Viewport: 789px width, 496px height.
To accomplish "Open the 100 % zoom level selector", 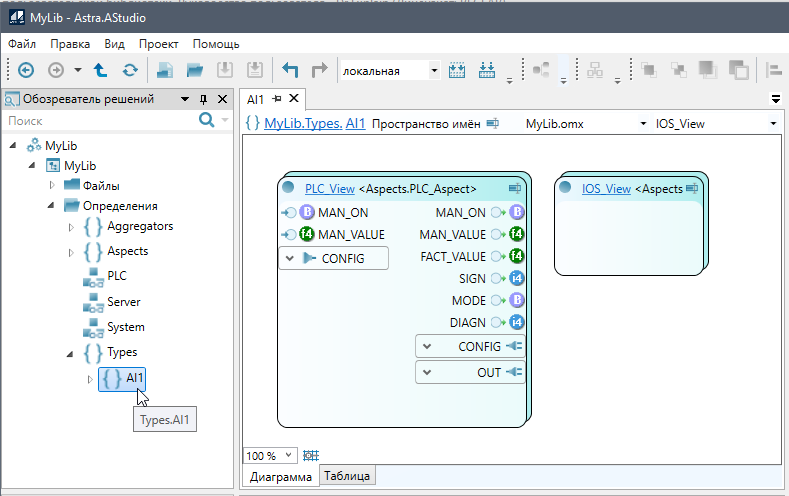I will pos(288,455).
